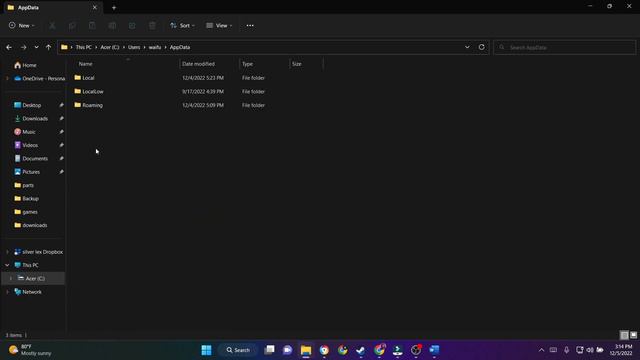Select the LocalLow folder
Viewport: 640px width, 360px height.
[93, 91]
